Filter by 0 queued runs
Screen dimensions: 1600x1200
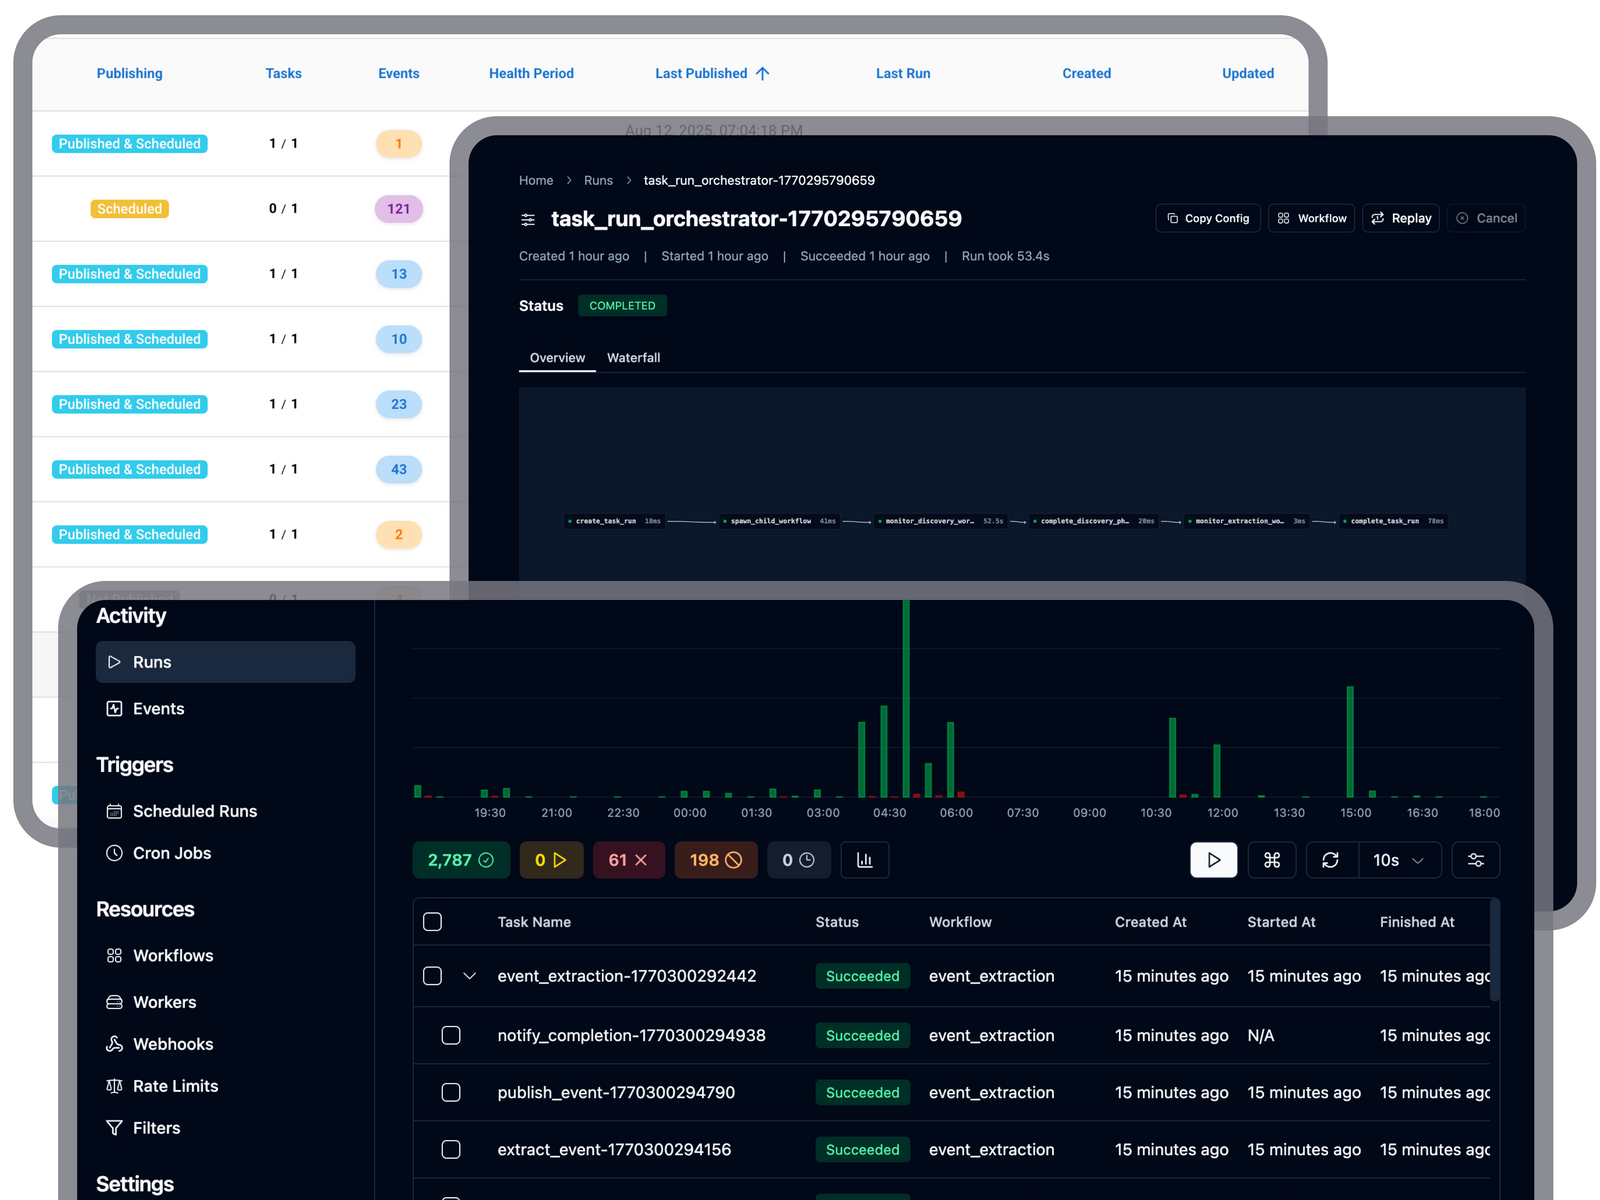pos(798,860)
